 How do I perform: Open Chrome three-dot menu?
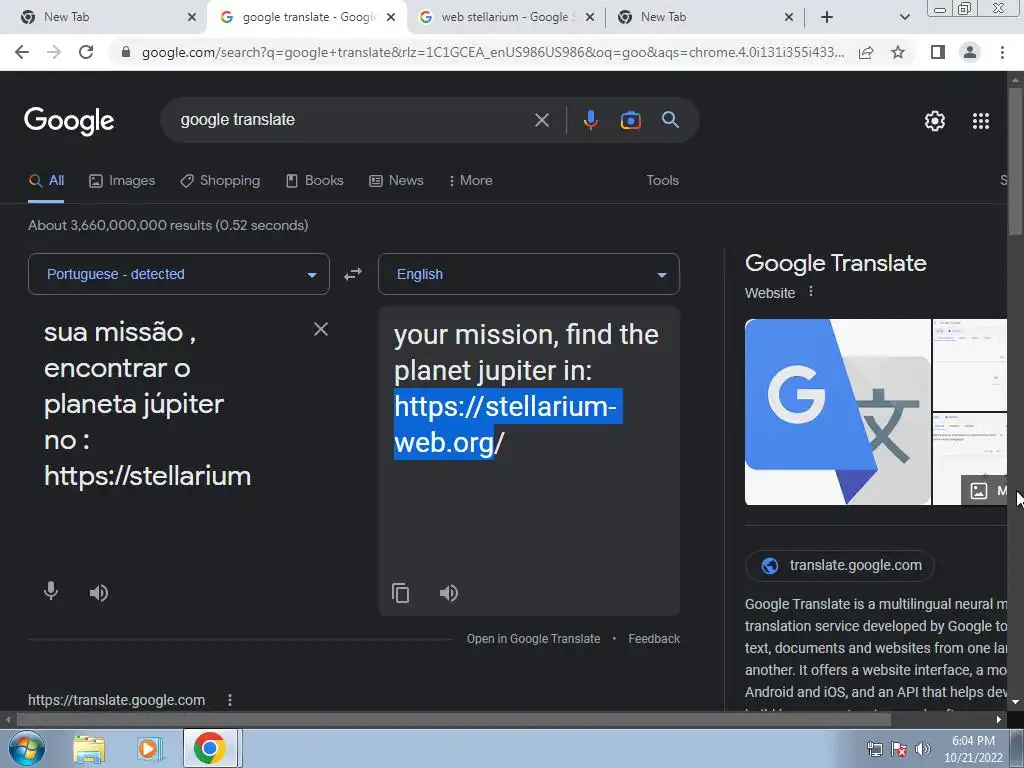point(1002,52)
